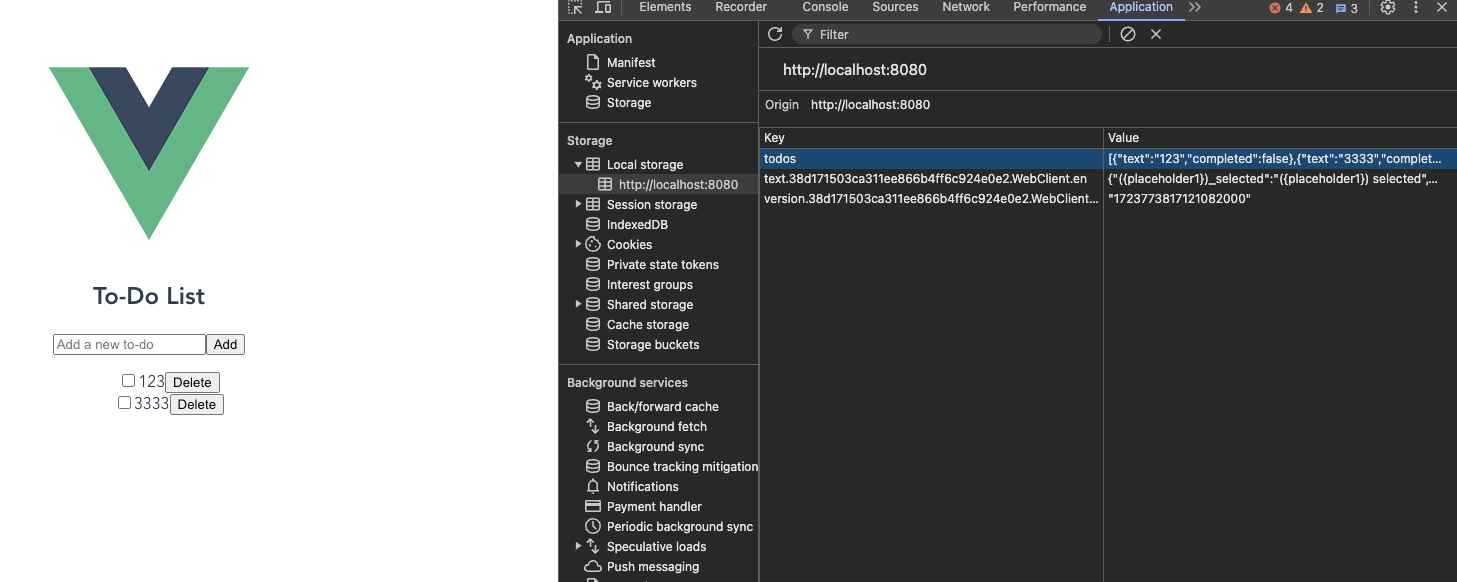The width and height of the screenshot is (1457, 582).
Task: Click the blue issues count badge
Action: click(1347, 8)
